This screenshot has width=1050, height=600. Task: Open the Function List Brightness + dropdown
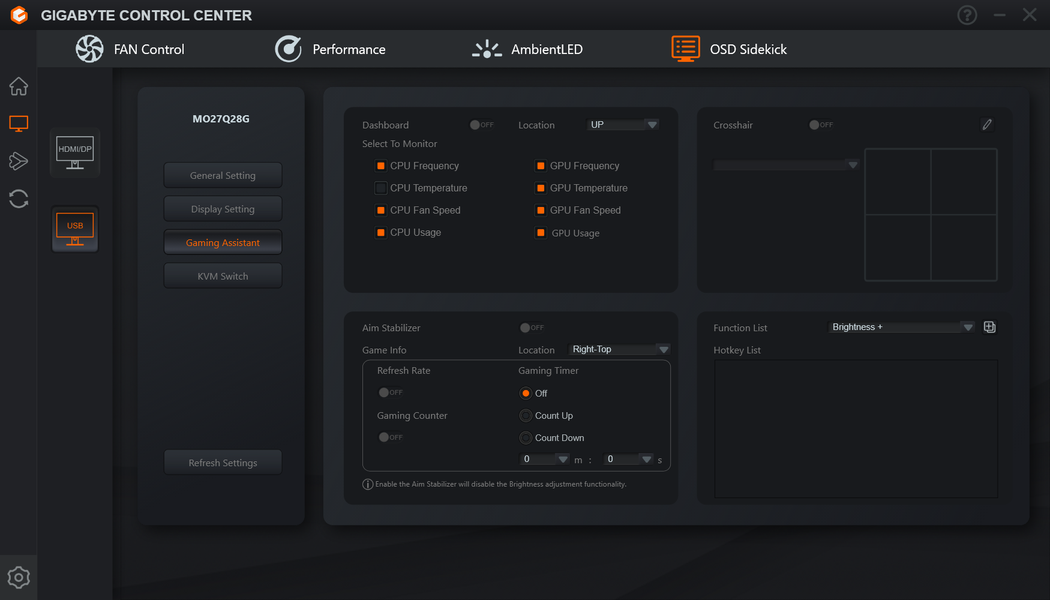[x=901, y=327]
